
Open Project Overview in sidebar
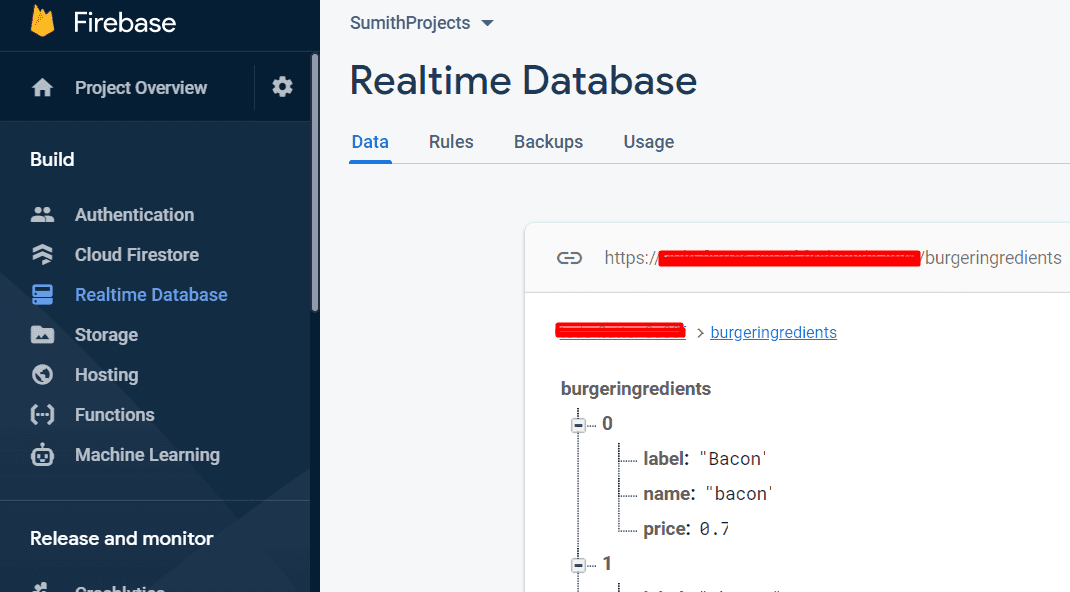pyautogui.click(x=141, y=88)
